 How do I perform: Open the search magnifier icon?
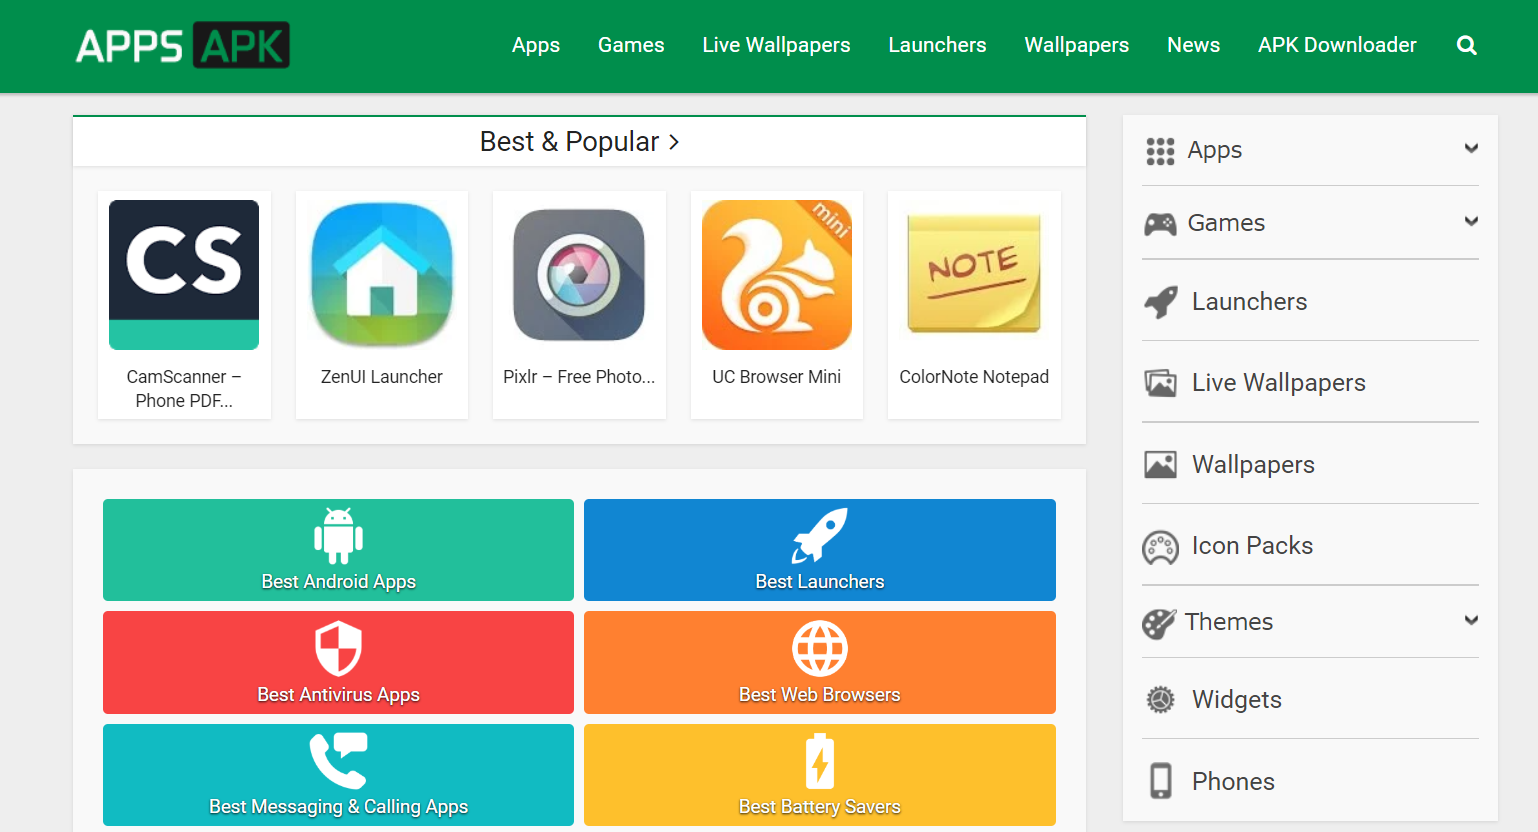1467,45
